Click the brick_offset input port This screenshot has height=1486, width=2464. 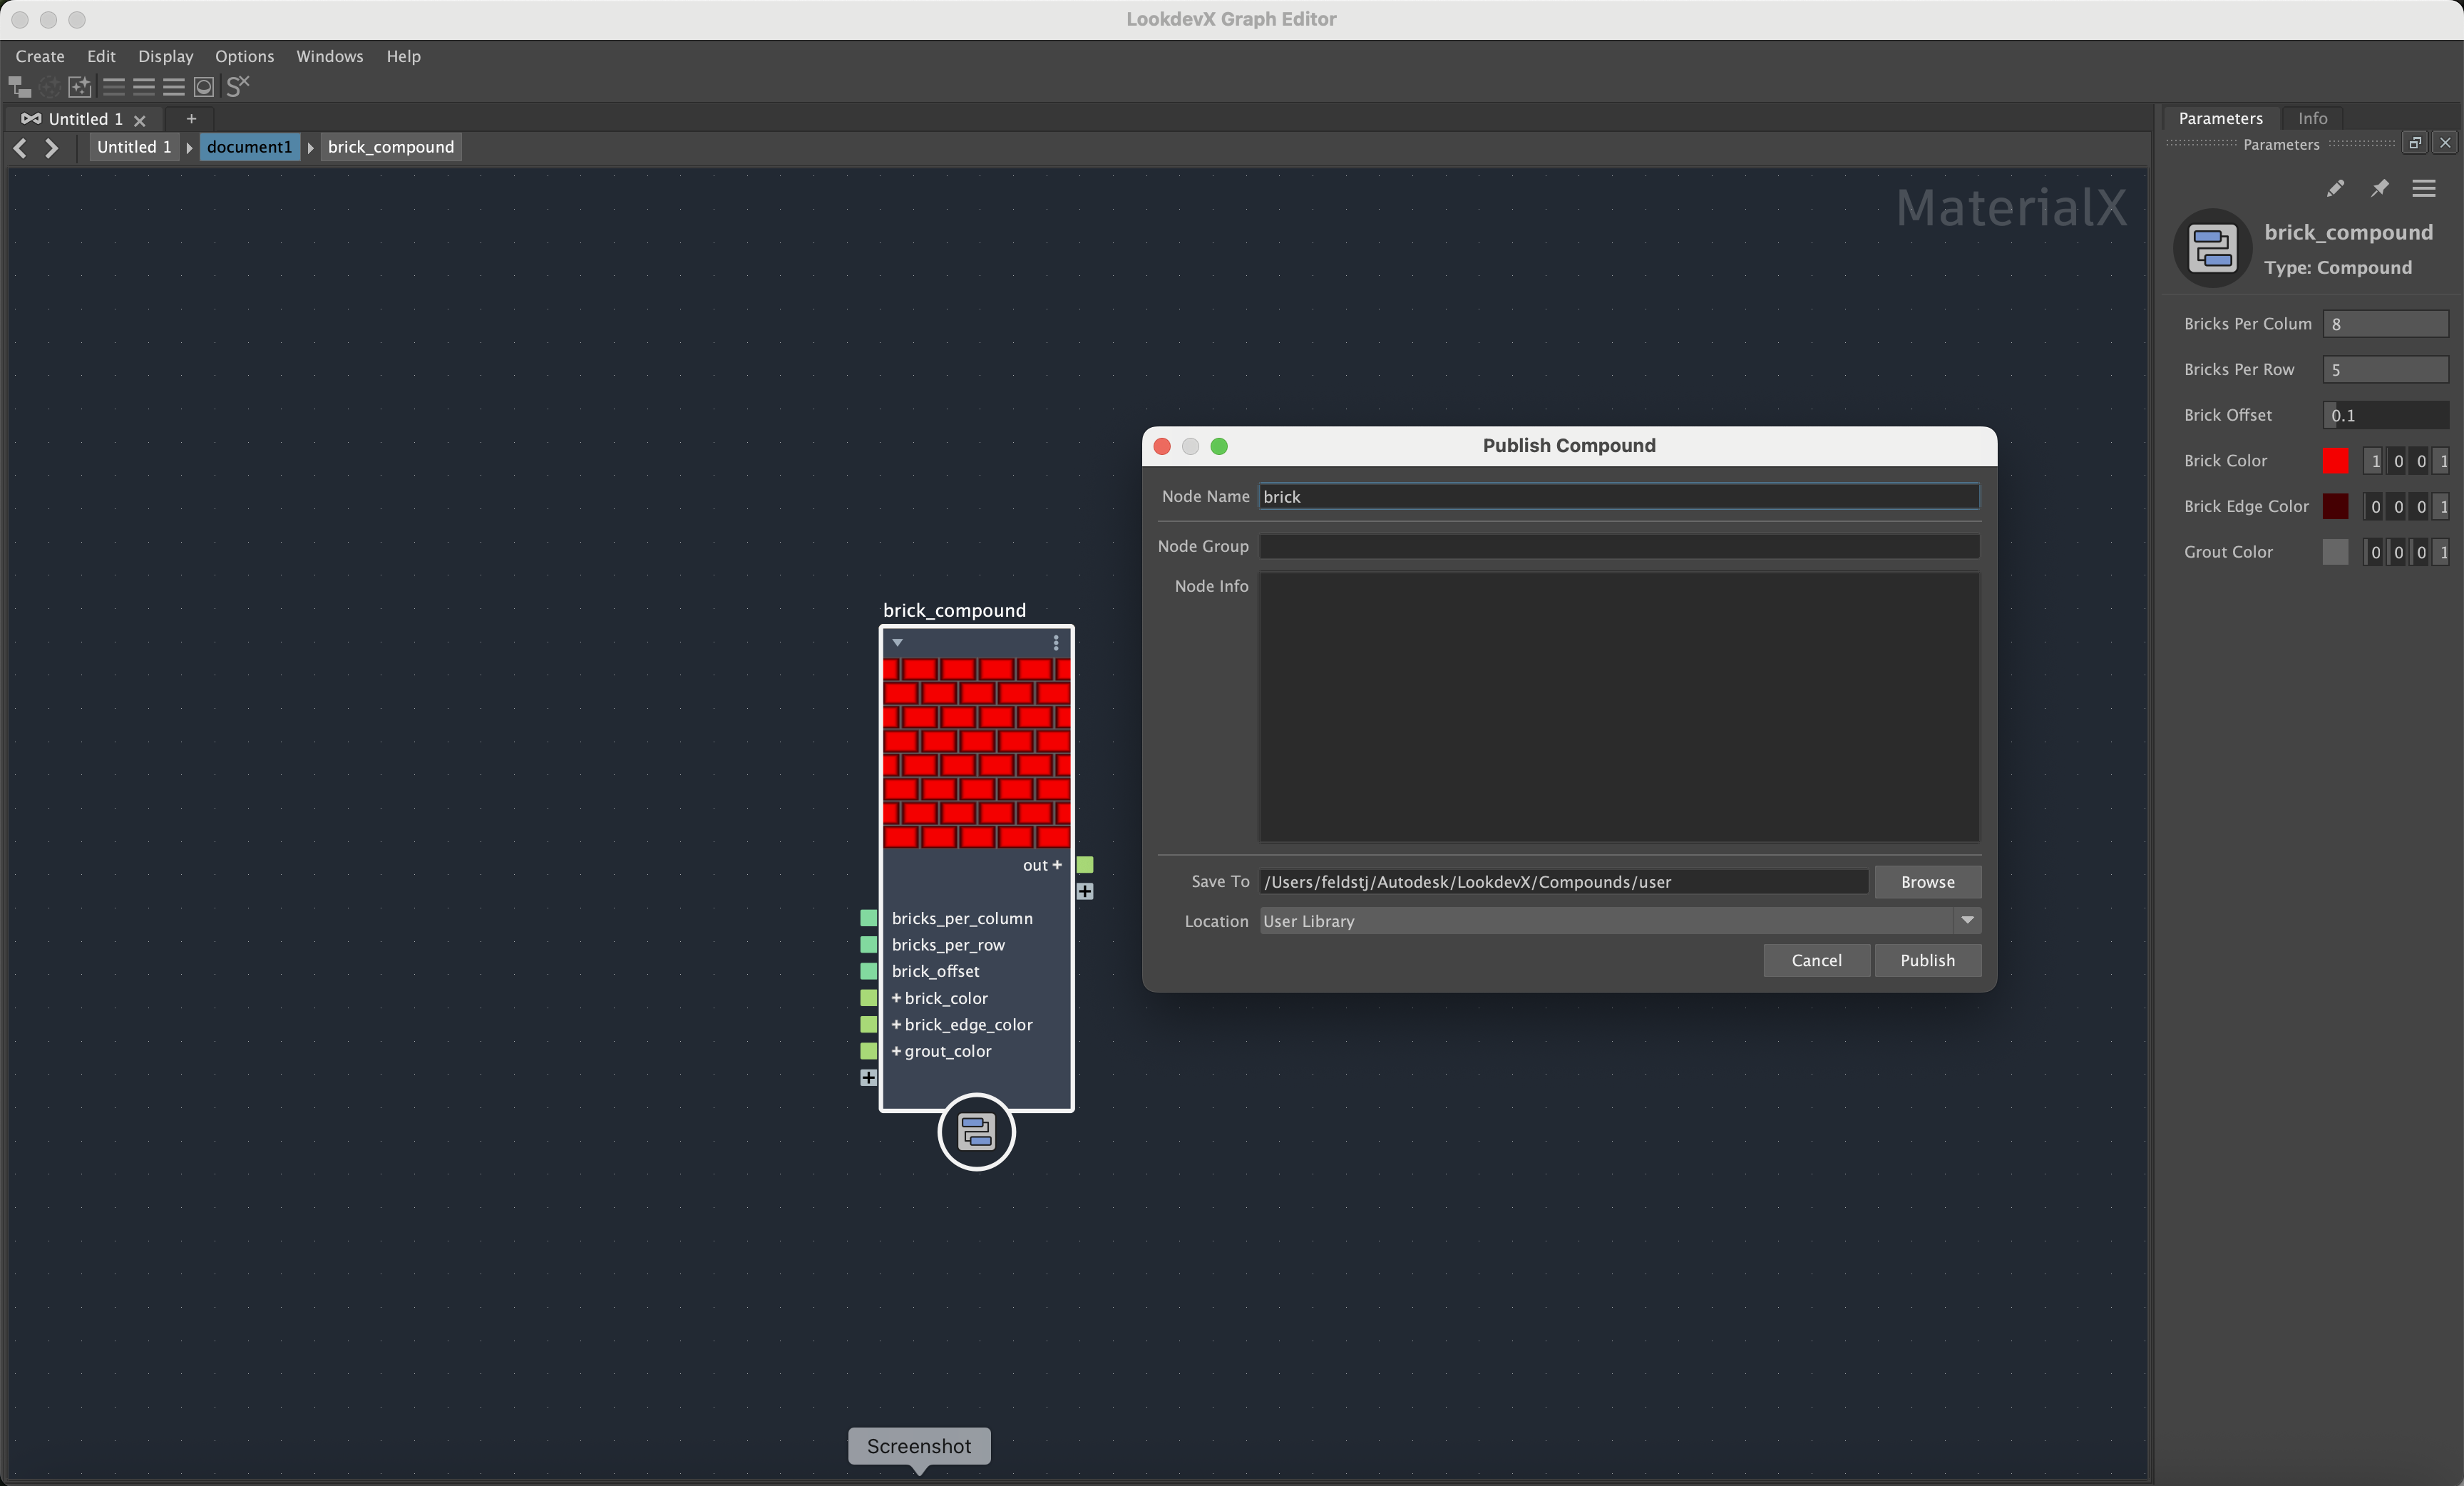click(x=869, y=971)
